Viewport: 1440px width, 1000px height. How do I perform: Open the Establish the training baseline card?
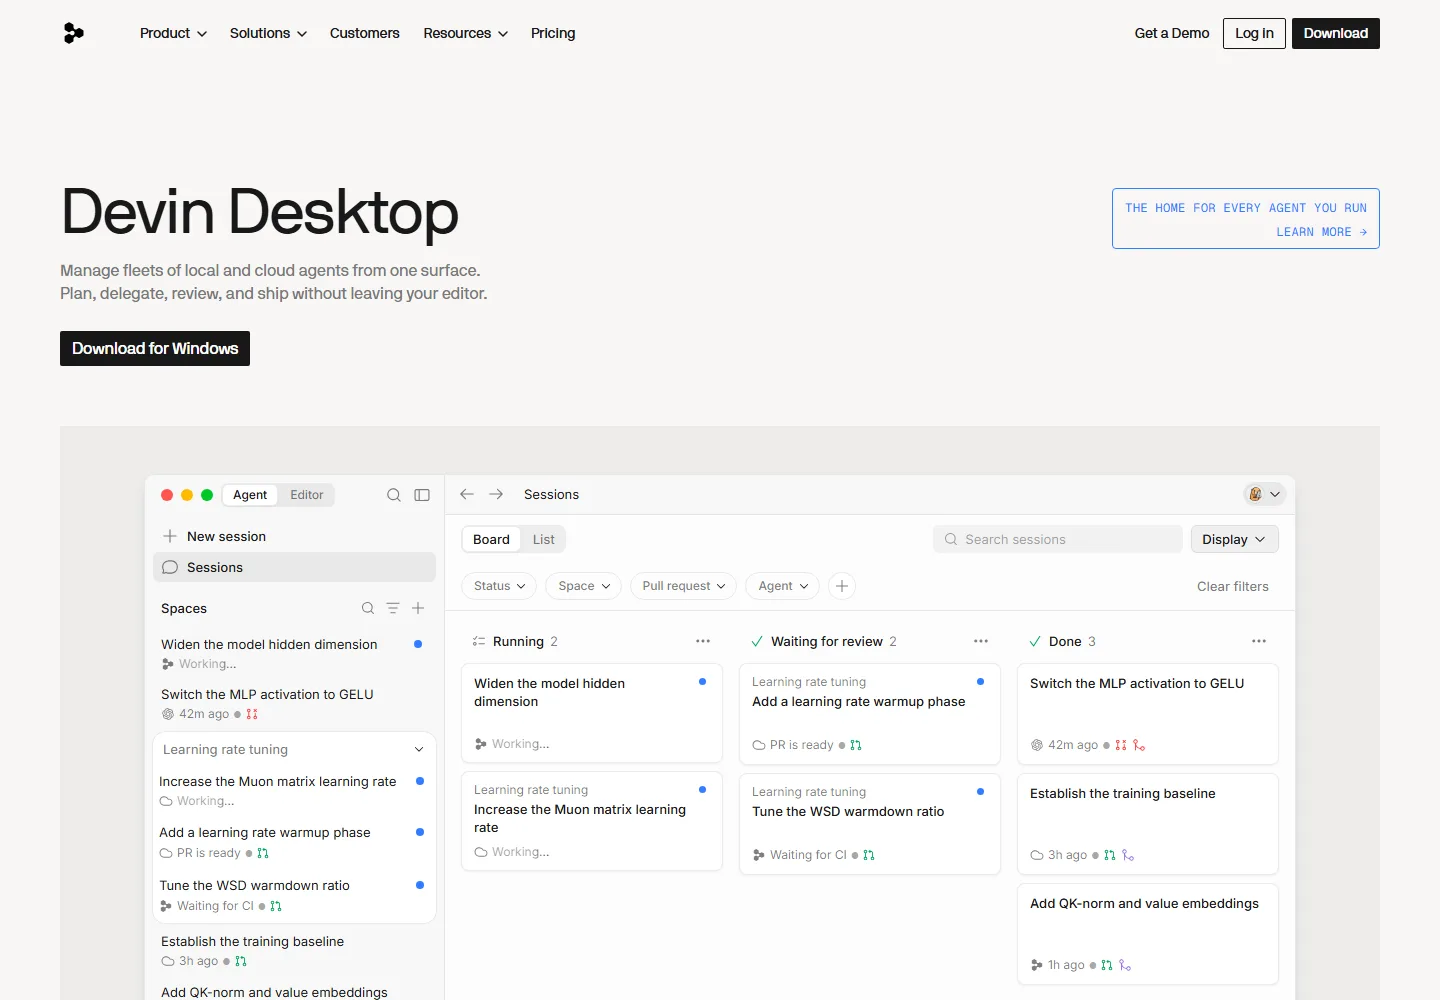pos(1148,824)
